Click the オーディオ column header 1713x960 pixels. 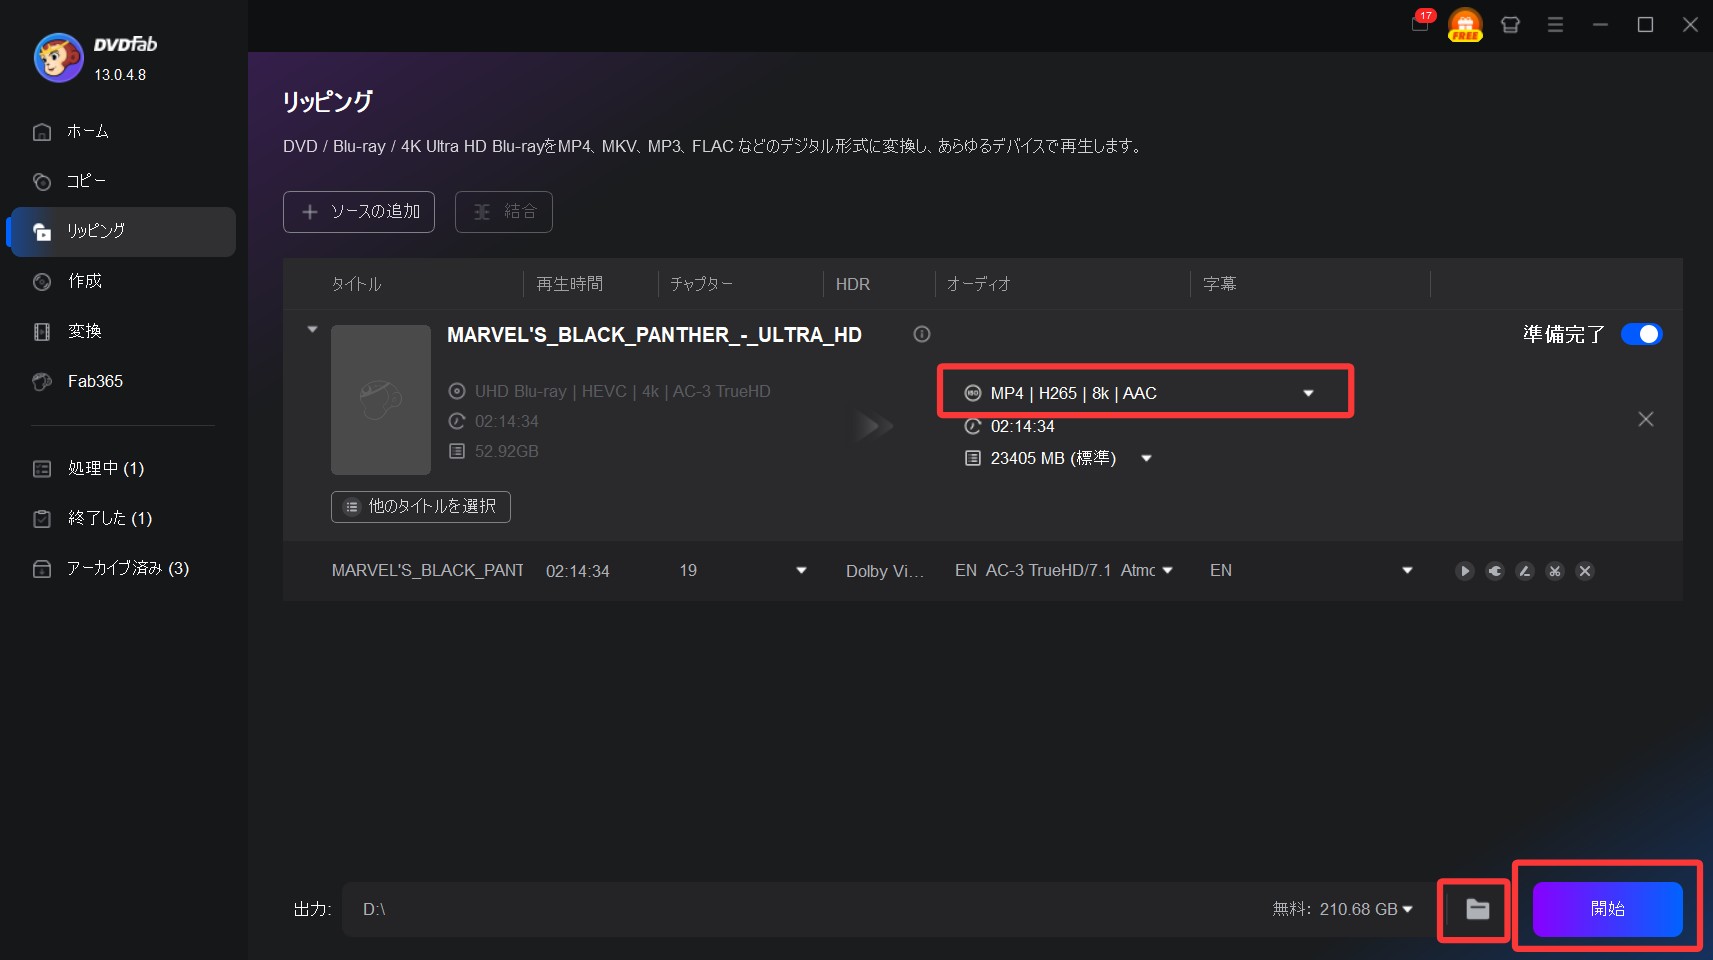[x=979, y=284]
